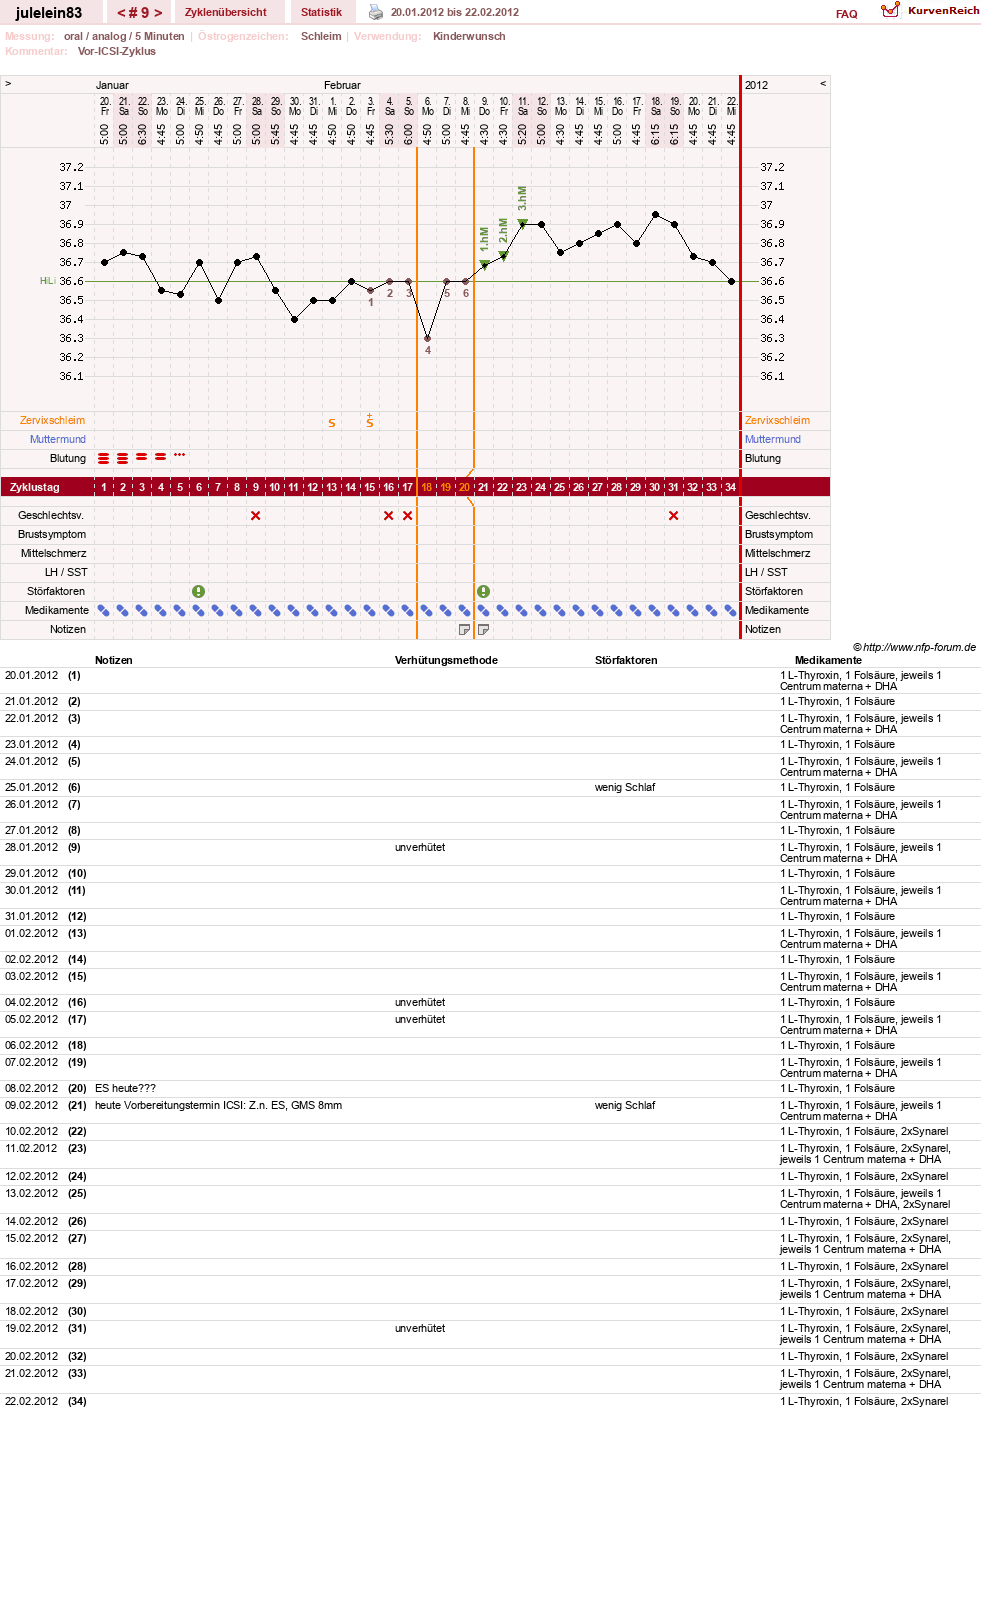981x1597 pixels.
Task: Click 'unverhütet' in the 19.02.2012 row
Action: [420, 1329]
